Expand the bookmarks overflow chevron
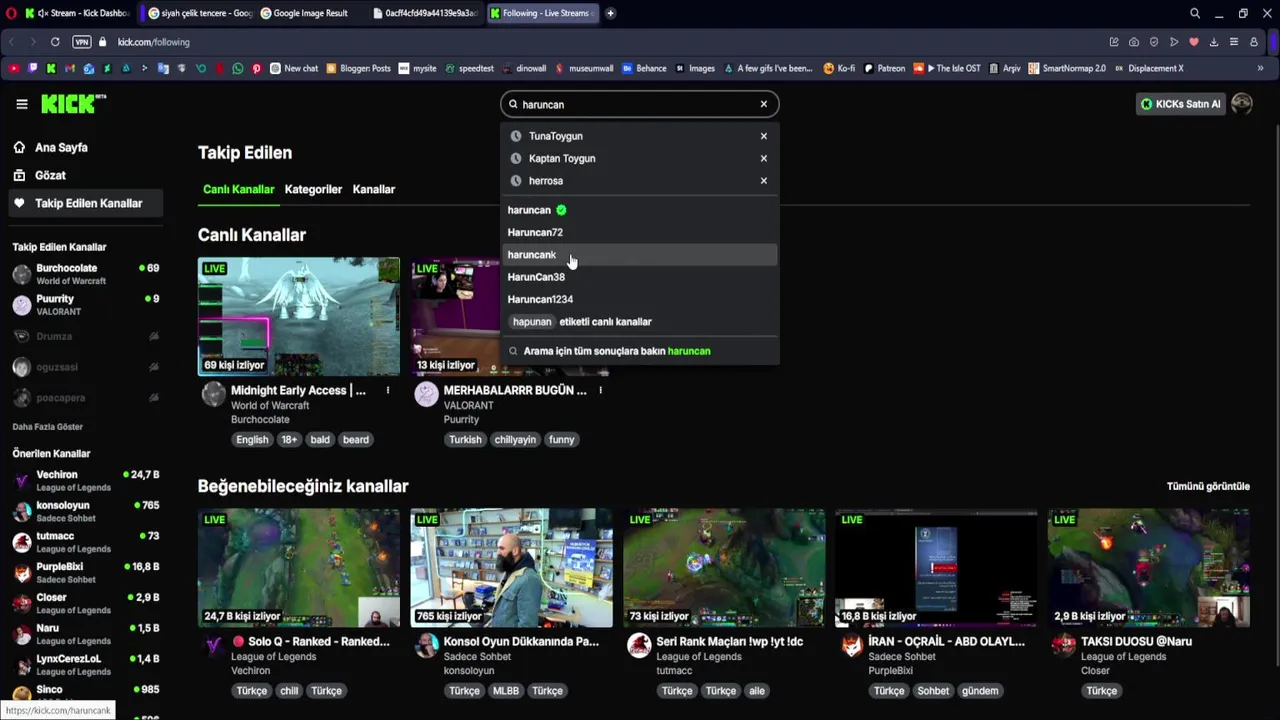The height and width of the screenshot is (720, 1280). coord(1260,69)
